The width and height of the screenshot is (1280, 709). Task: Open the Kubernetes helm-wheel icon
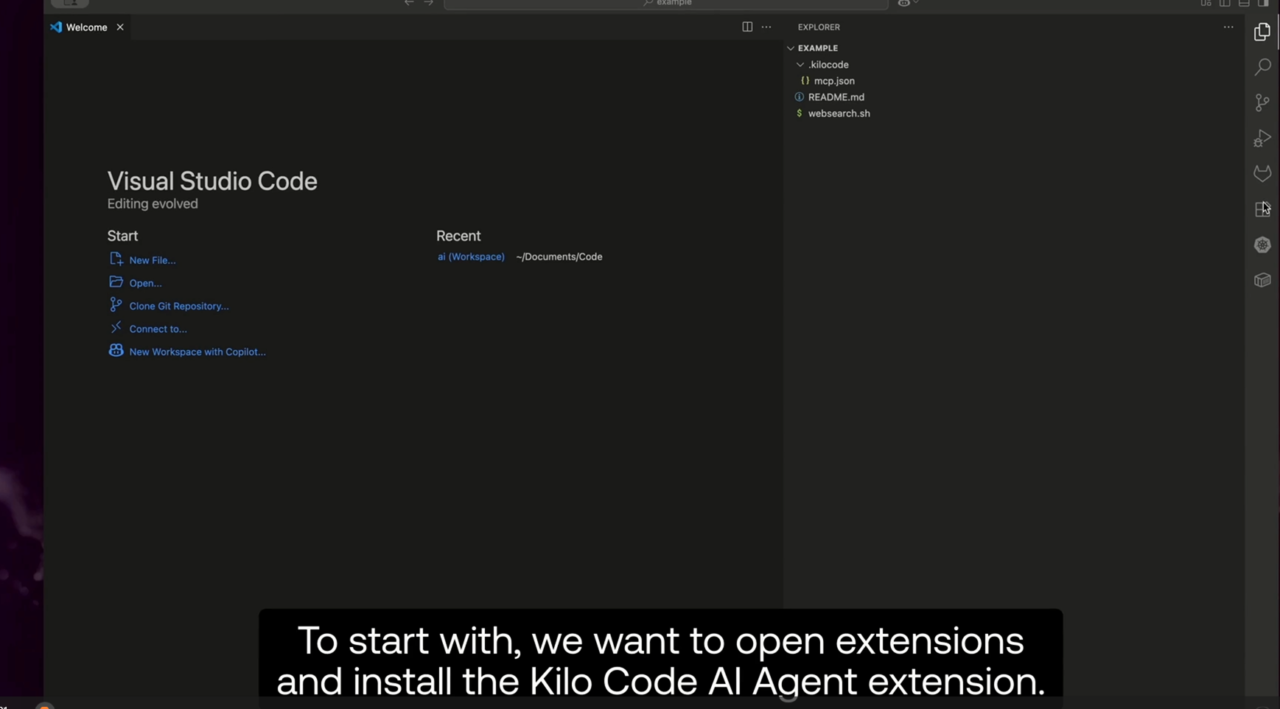1262,245
